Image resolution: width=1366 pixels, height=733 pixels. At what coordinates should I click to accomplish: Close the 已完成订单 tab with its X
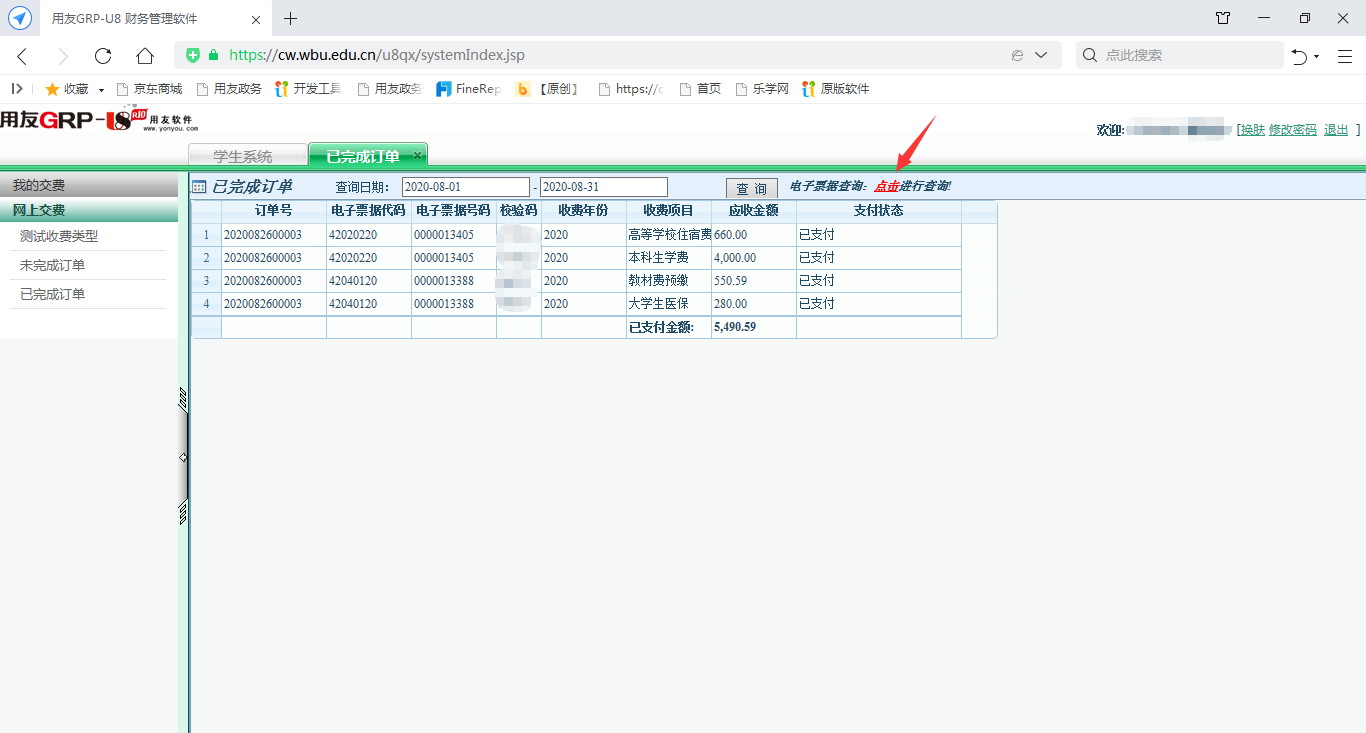[418, 155]
